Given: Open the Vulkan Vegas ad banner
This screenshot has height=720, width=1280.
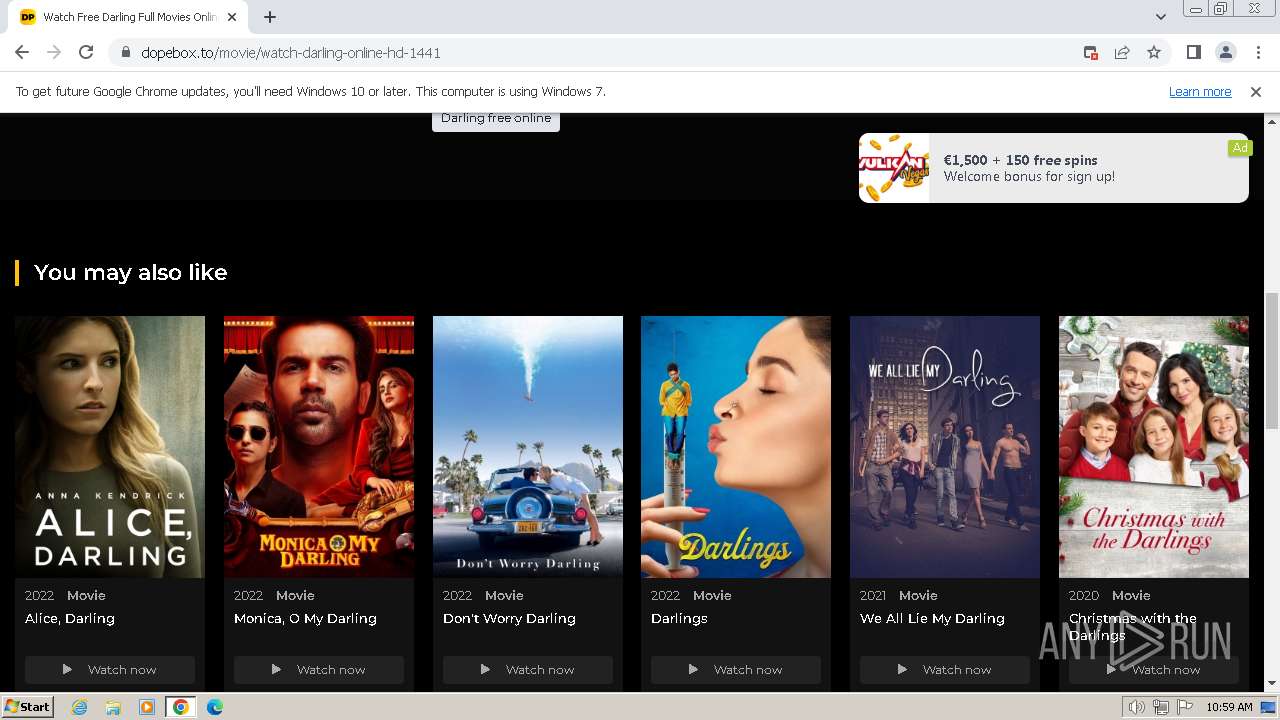Looking at the screenshot, I should coord(1053,168).
